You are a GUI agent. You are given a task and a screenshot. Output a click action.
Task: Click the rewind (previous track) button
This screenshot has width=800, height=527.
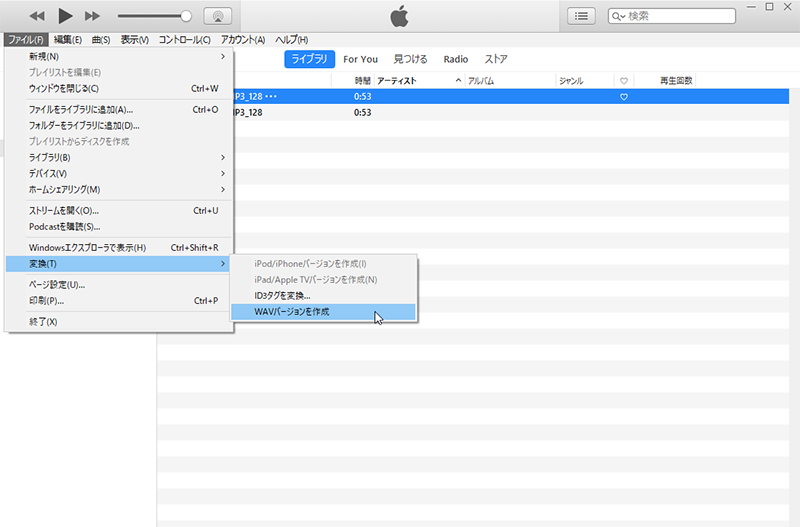pos(37,16)
